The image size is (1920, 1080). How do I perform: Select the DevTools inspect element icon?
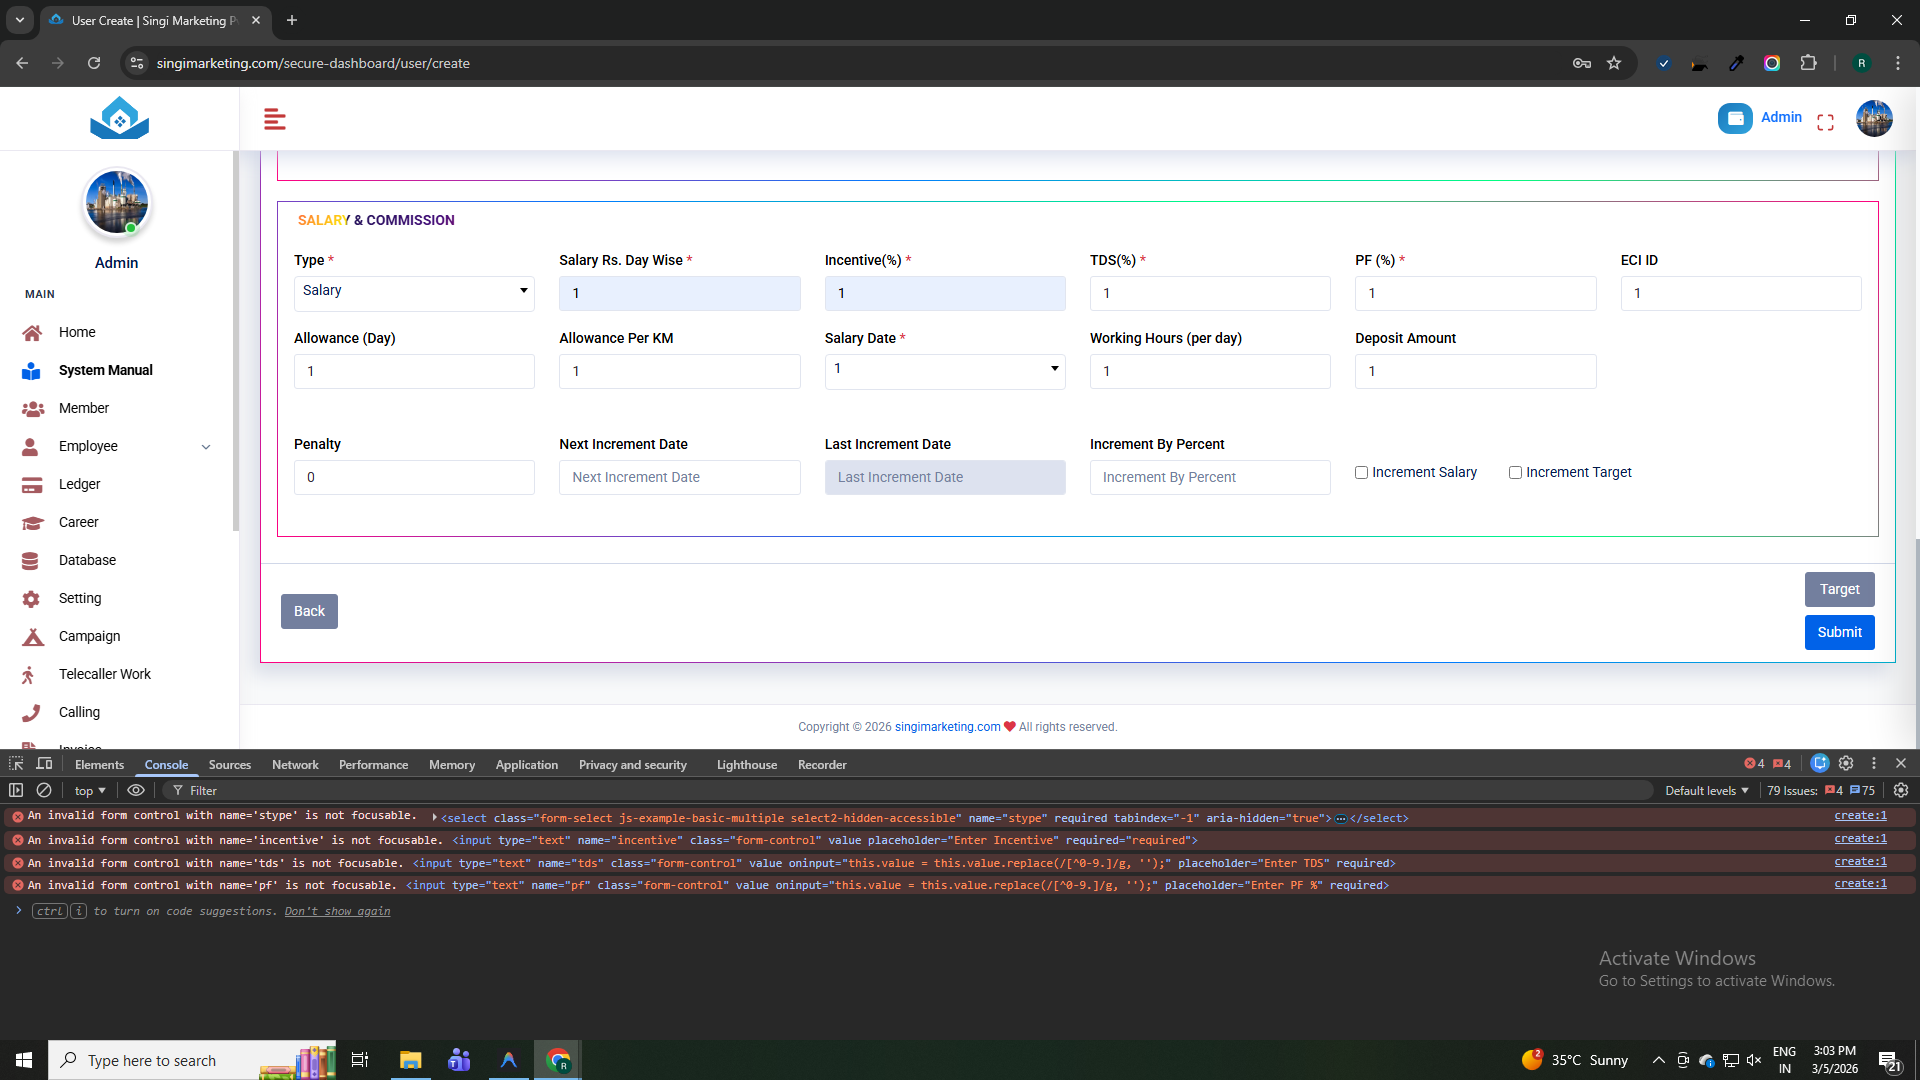(x=16, y=764)
